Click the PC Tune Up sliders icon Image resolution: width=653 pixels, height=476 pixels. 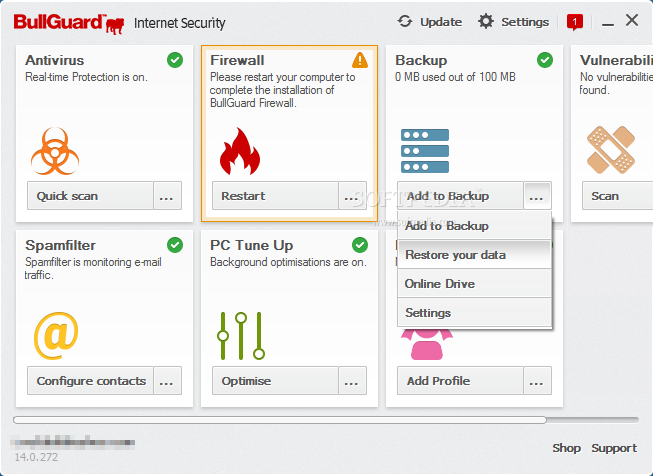coord(241,336)
